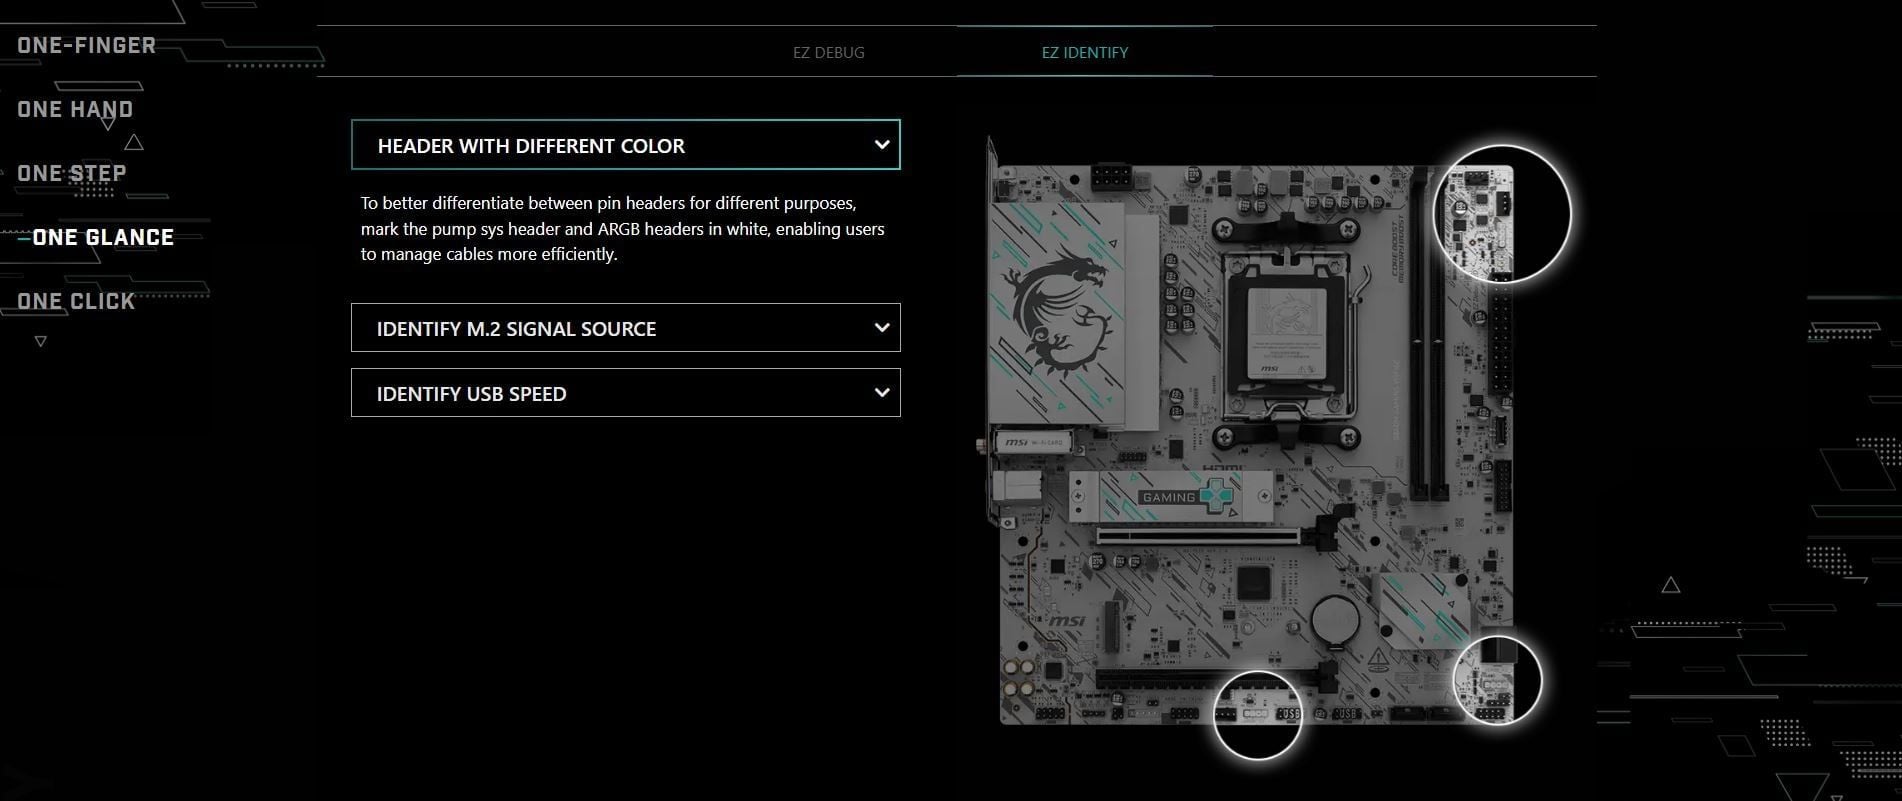Click the Identify USB Speed title text
The height and width of the screenshot is (801, 1902).
(471, 394)
